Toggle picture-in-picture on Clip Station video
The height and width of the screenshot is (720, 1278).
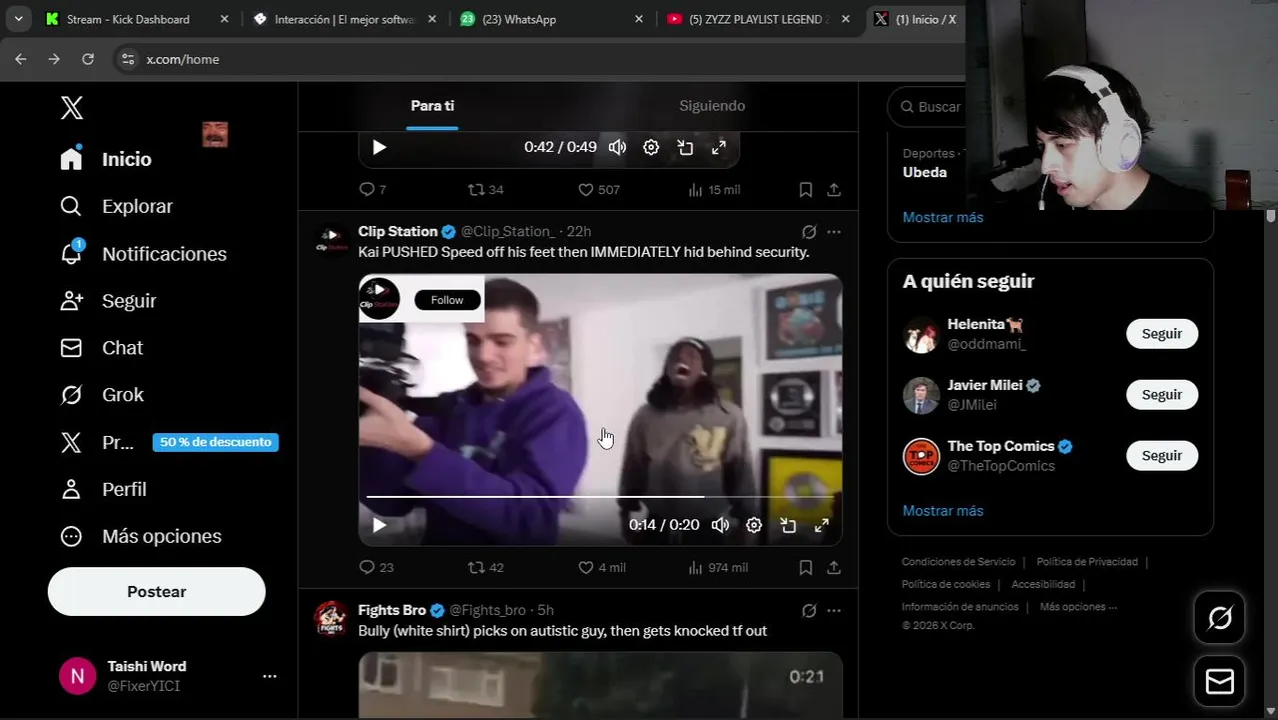tap(788, 525)
